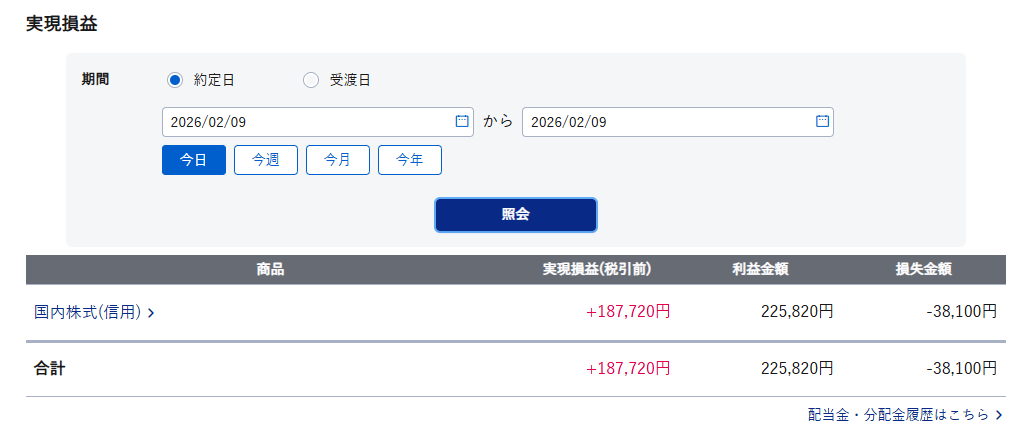Screen dimensions: 1014x435
Task: Open the start date calendar picker icon
Action: 462,121
